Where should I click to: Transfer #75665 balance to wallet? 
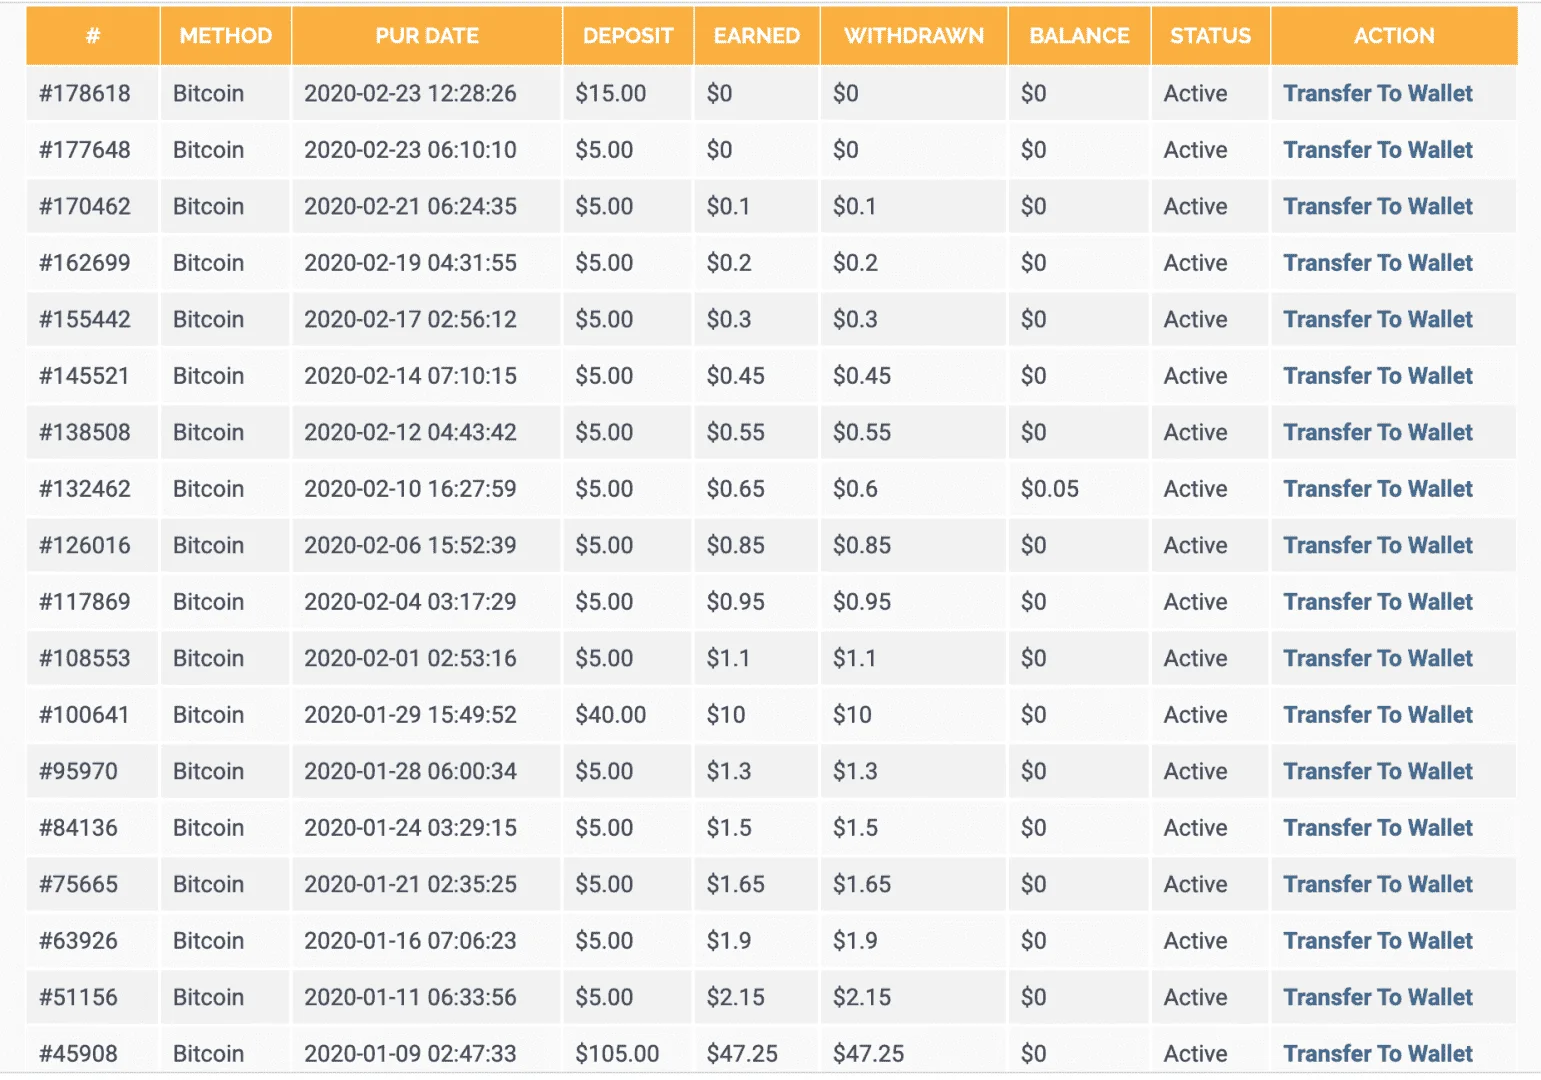tap(1377, 884)
